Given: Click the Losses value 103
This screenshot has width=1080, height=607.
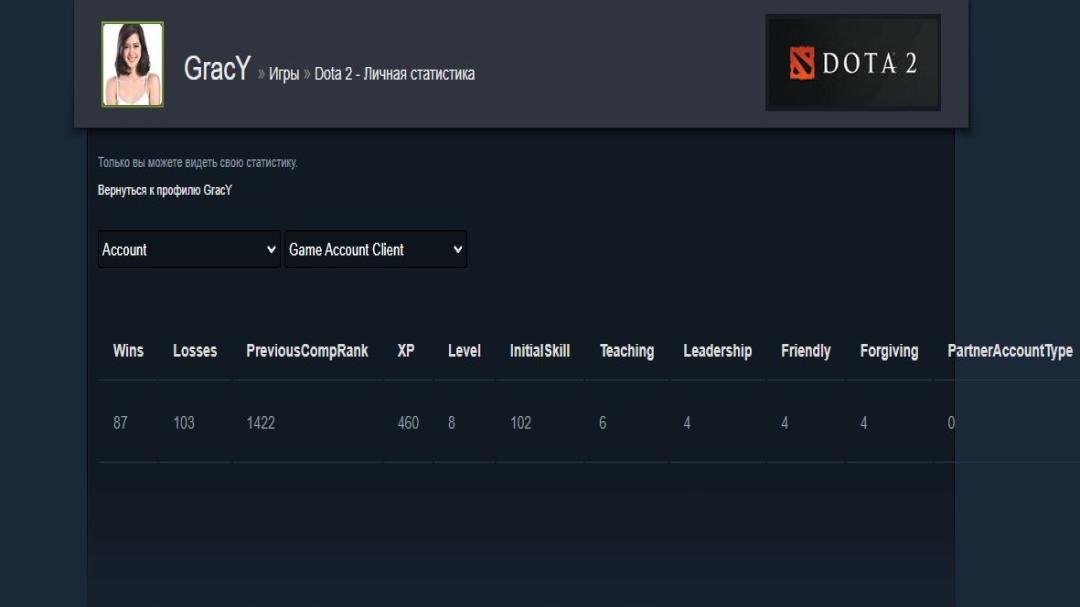Looking at the screenshot, I should [x=184, y=422].
